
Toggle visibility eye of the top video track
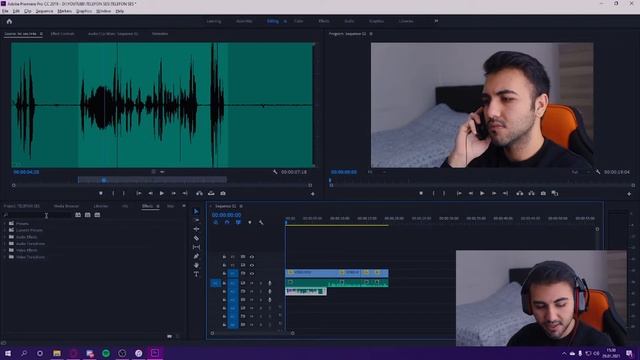(252, 257)
